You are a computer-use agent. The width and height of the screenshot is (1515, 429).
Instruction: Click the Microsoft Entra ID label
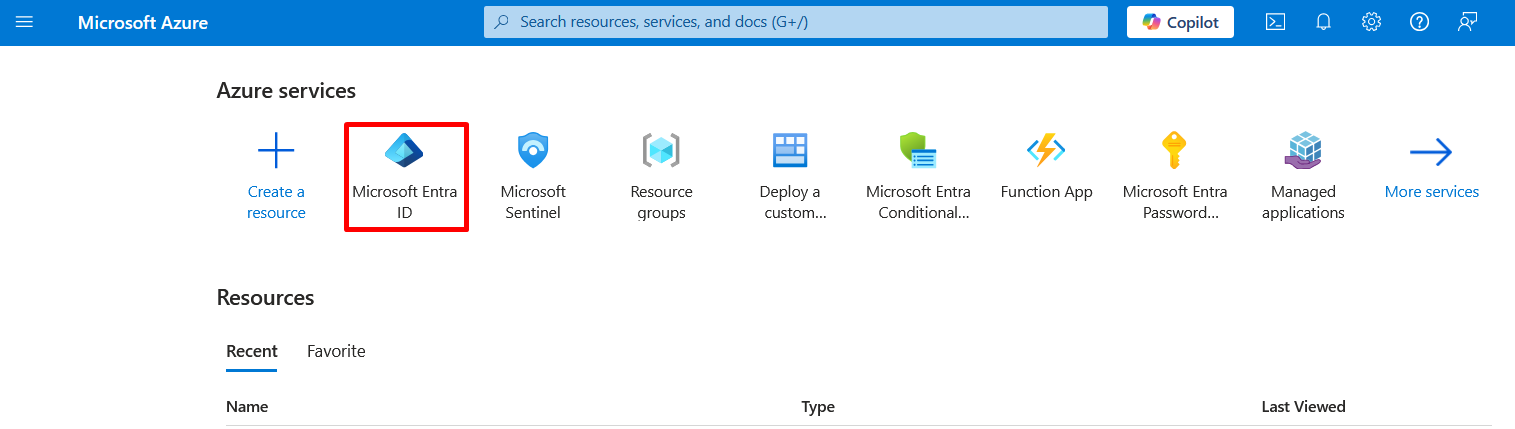pyautogui.click(x=405, y=202)
